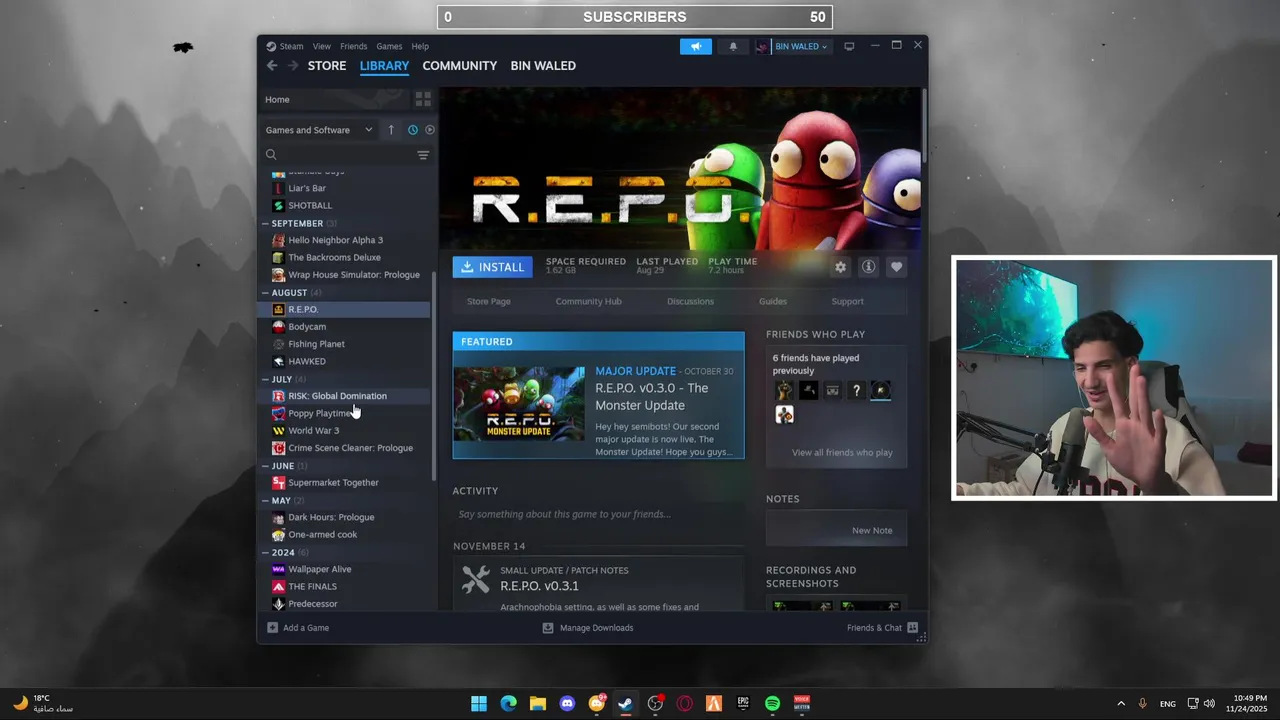Open the notifications bell
Image resolution: width=1280 pixels, height=720 pixels.
(733, 46)
